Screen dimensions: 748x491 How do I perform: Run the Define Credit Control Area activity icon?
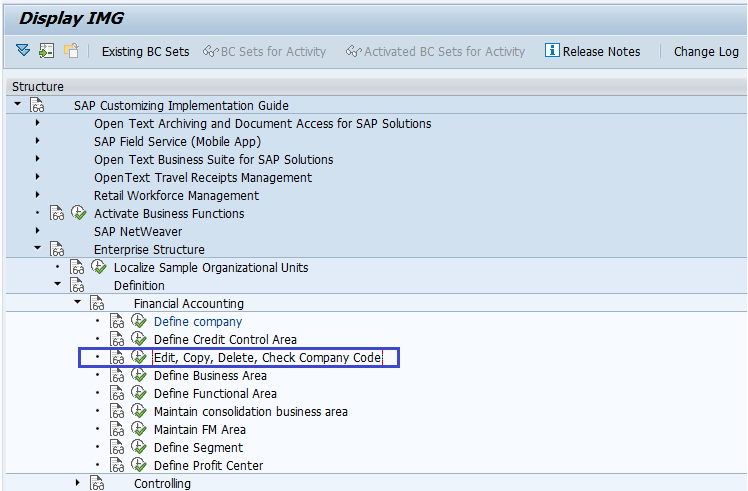pyautogui.click(x=139, y=340)
